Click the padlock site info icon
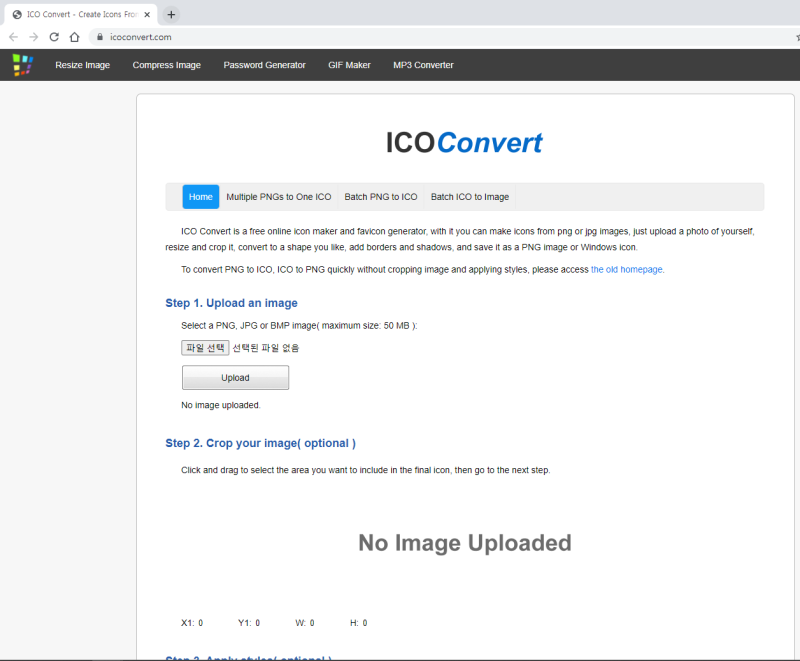Screen dimensions: 800x661 coord(100,37)
